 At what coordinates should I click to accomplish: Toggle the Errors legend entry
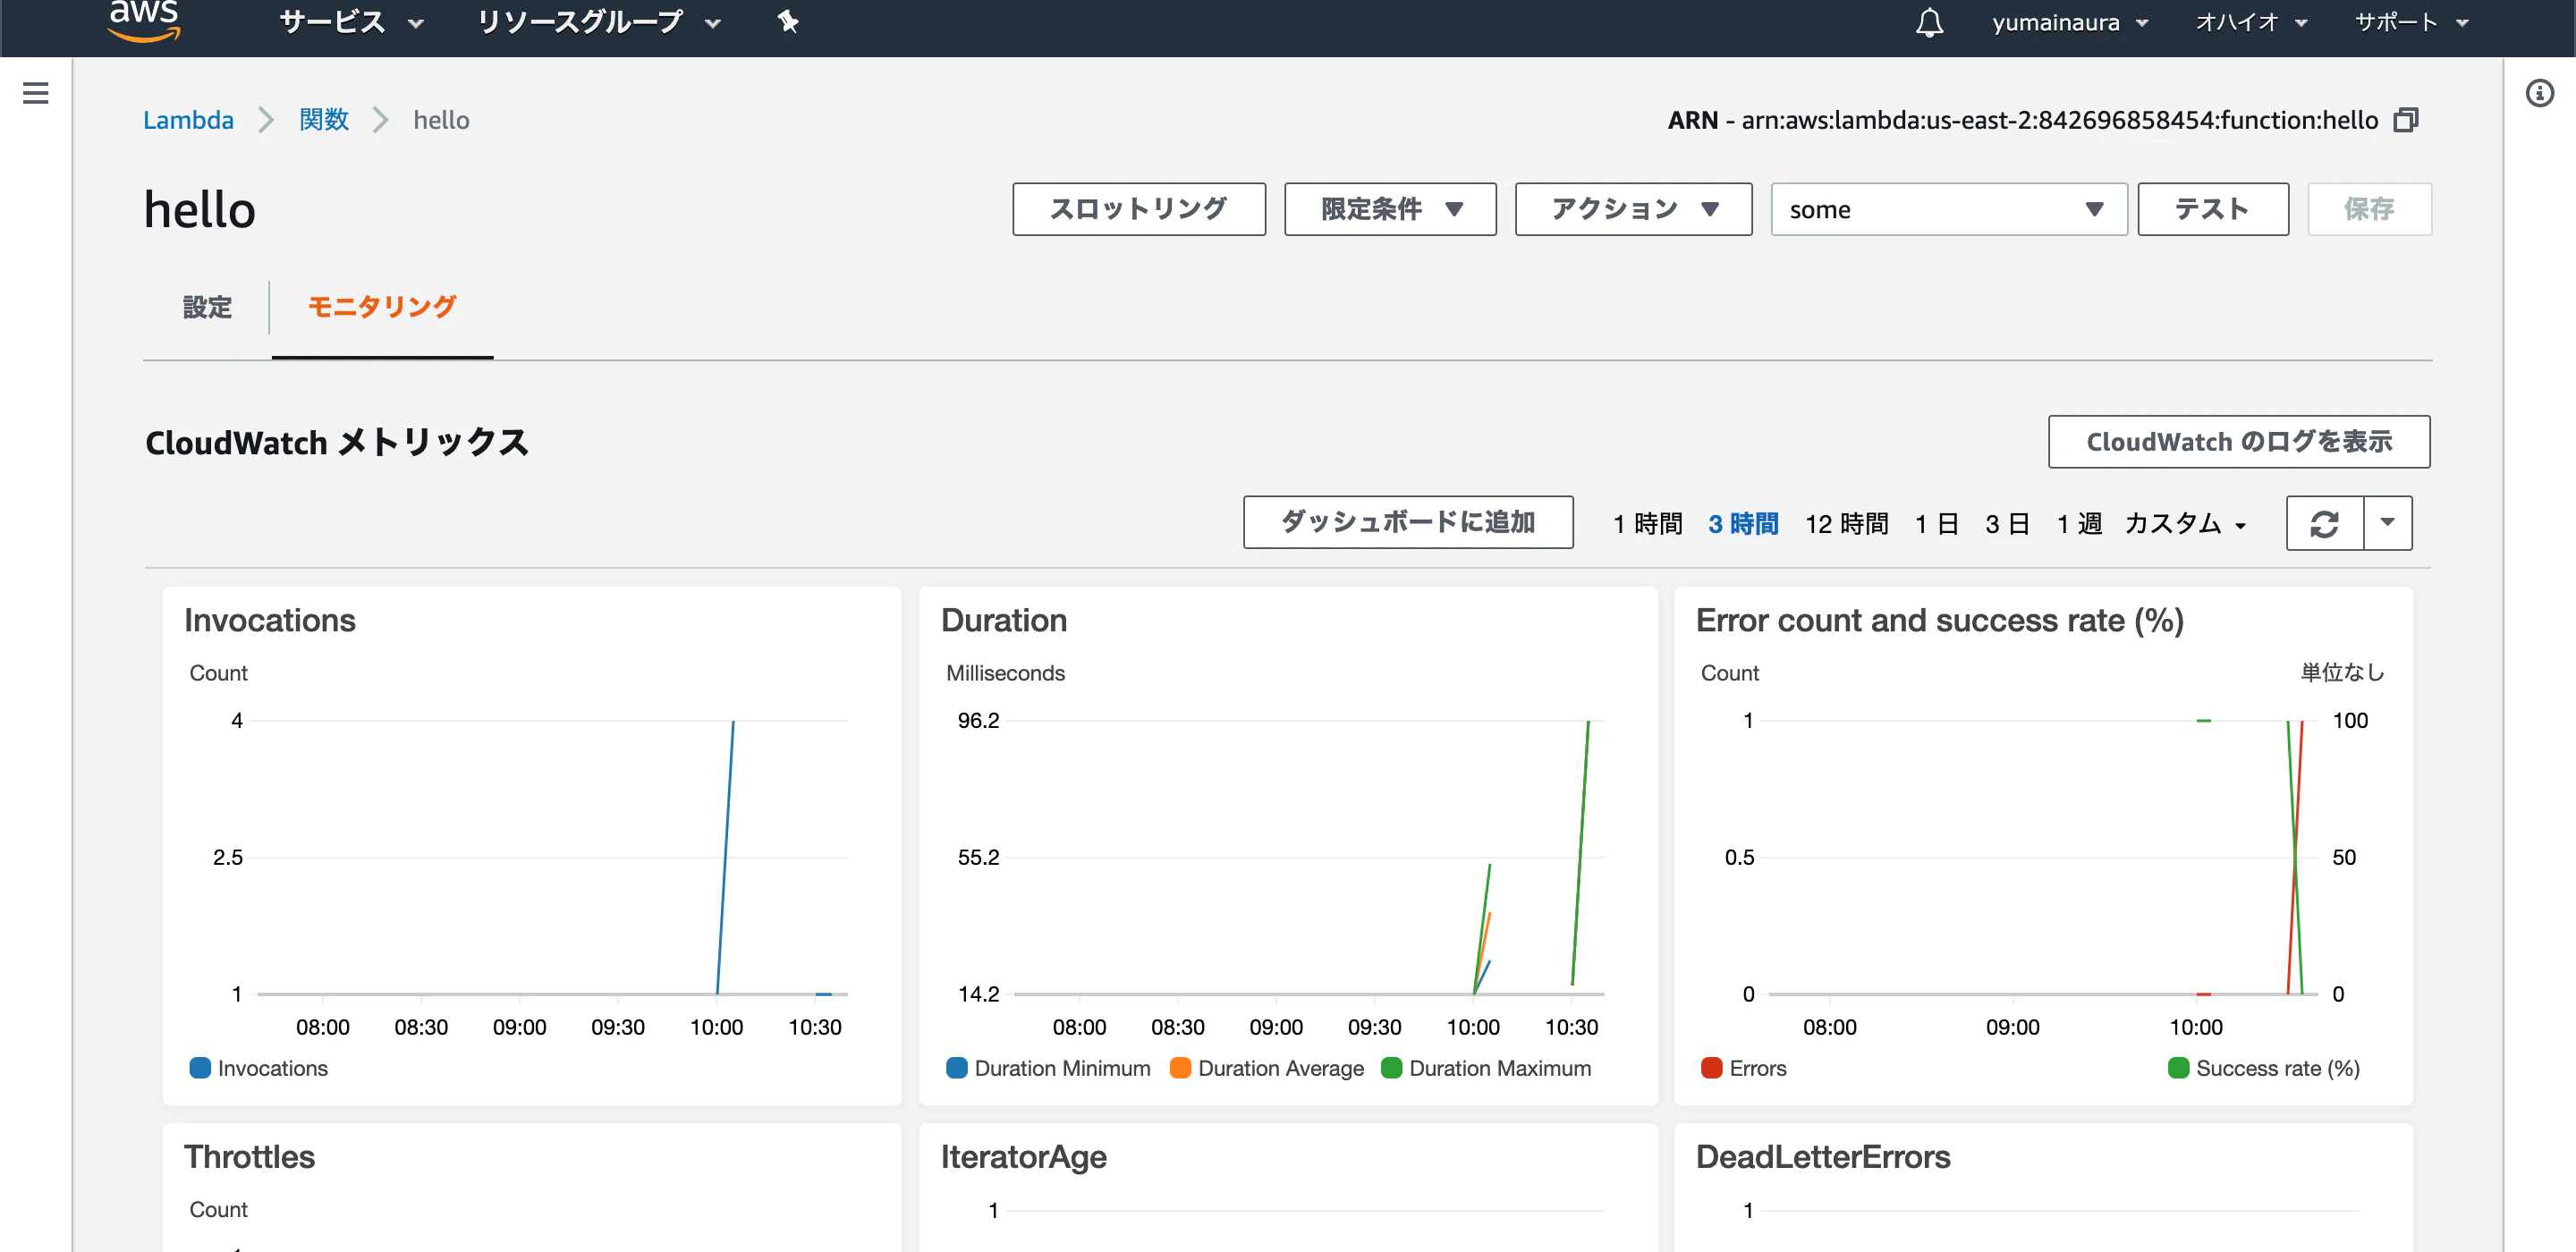pyautogui.click(x=1744, y=1068)
